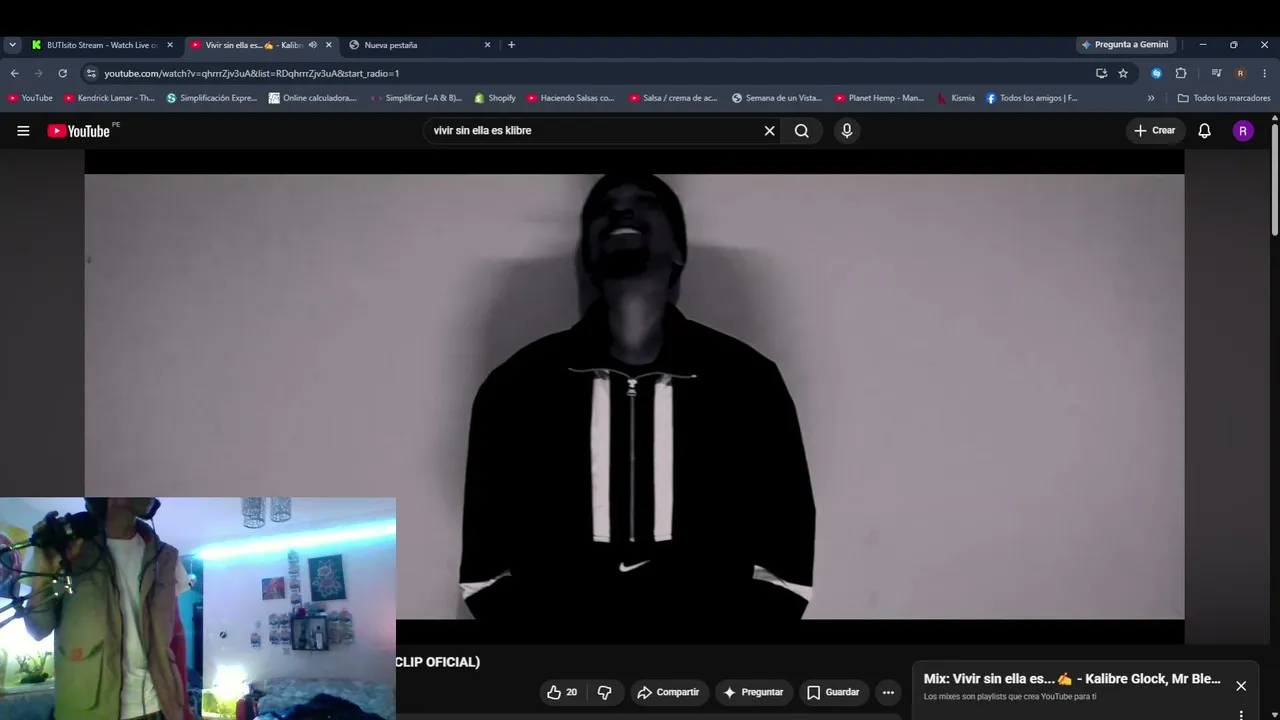Reload the YouTube page
Image resolution: width=1280 pixels, height=720 pixels.
pos(62,73)
